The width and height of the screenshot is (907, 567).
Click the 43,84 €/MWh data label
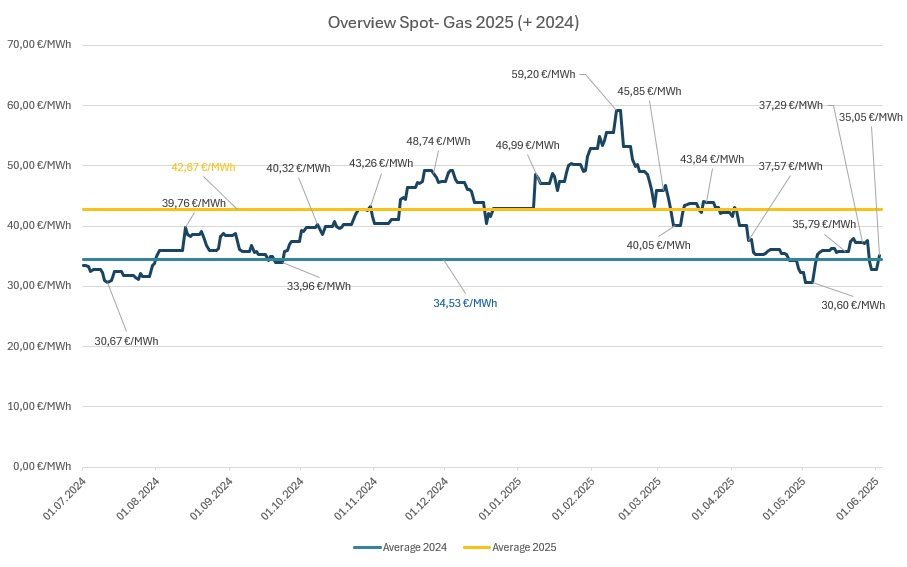coord(712,159)
